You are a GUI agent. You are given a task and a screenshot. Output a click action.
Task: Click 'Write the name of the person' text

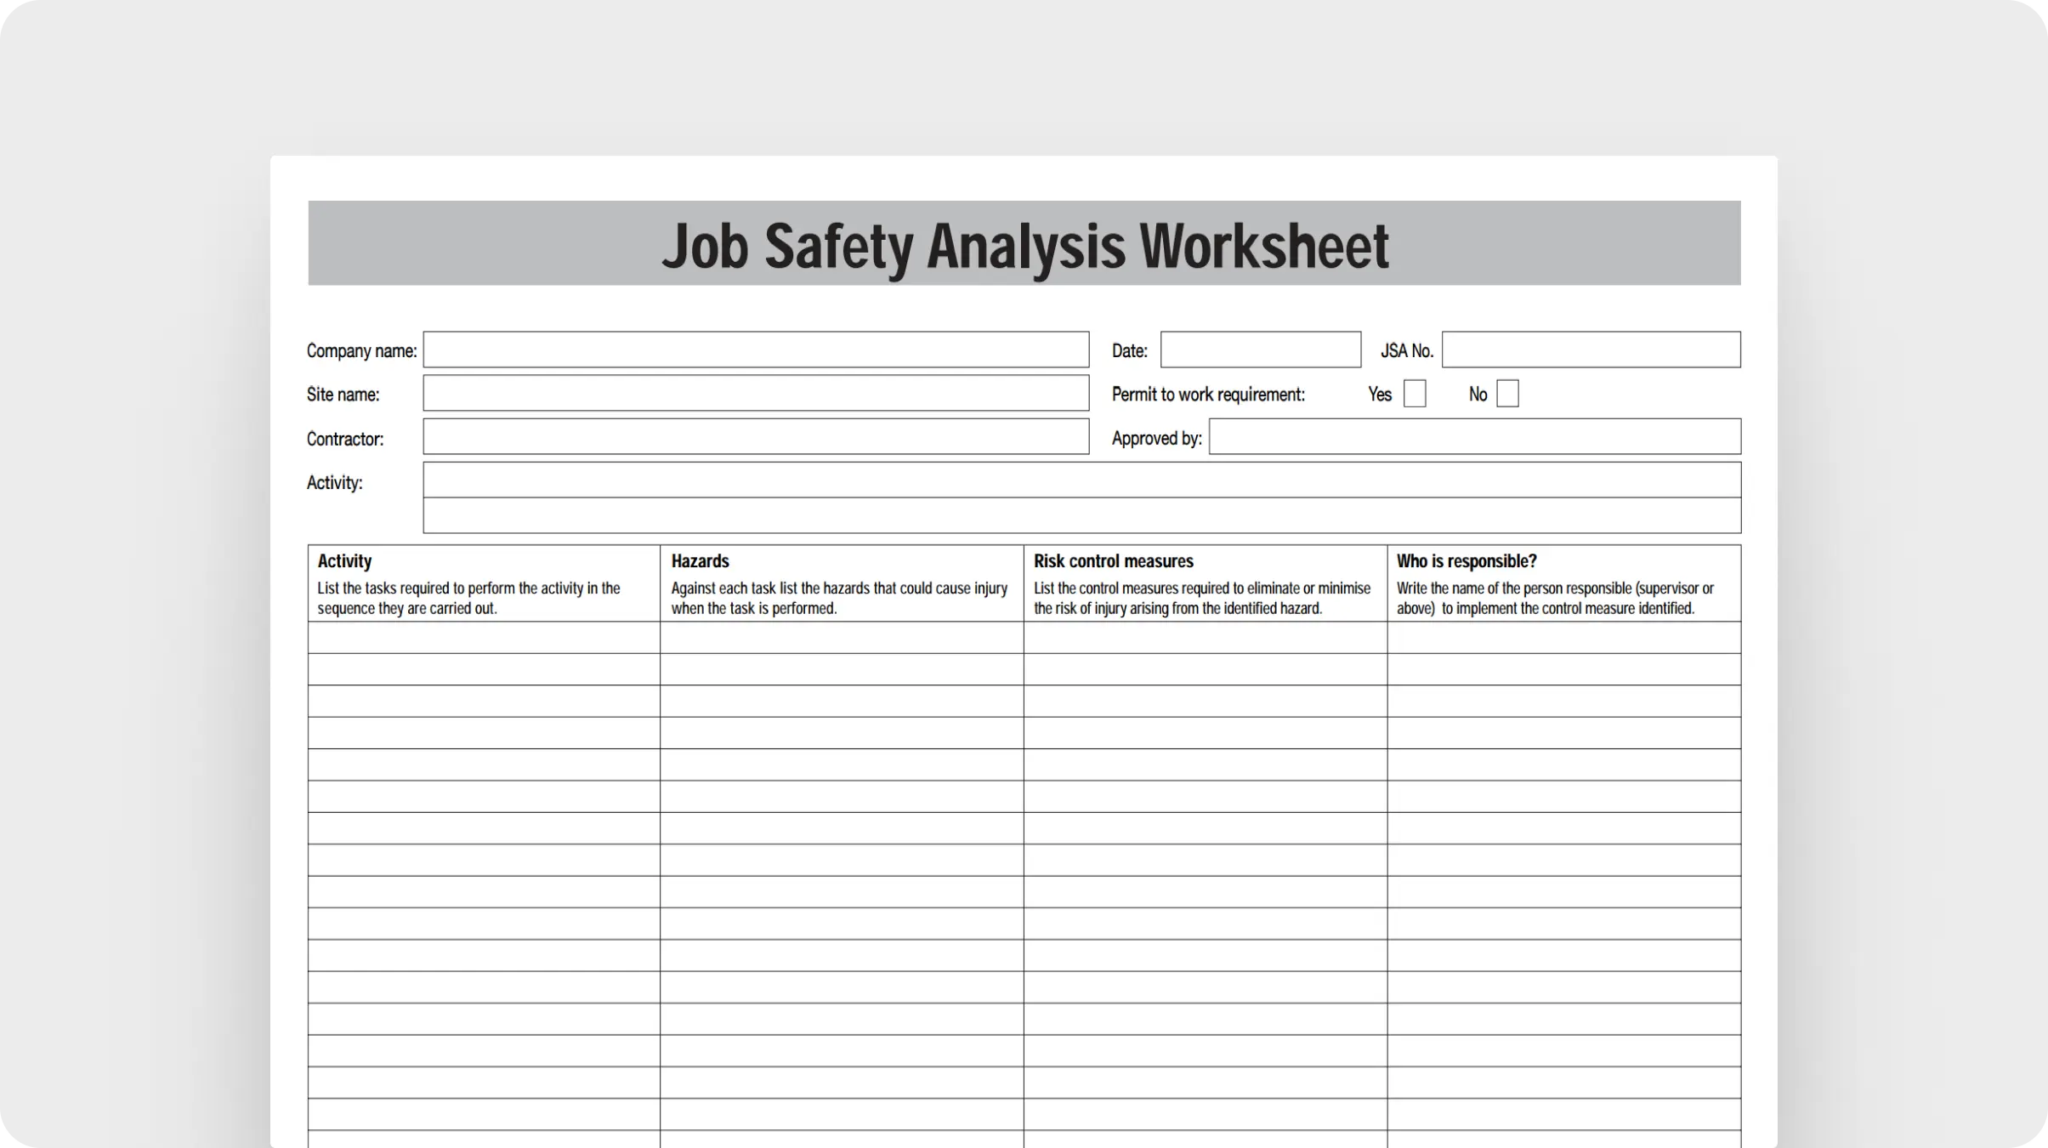[1555, 598]
